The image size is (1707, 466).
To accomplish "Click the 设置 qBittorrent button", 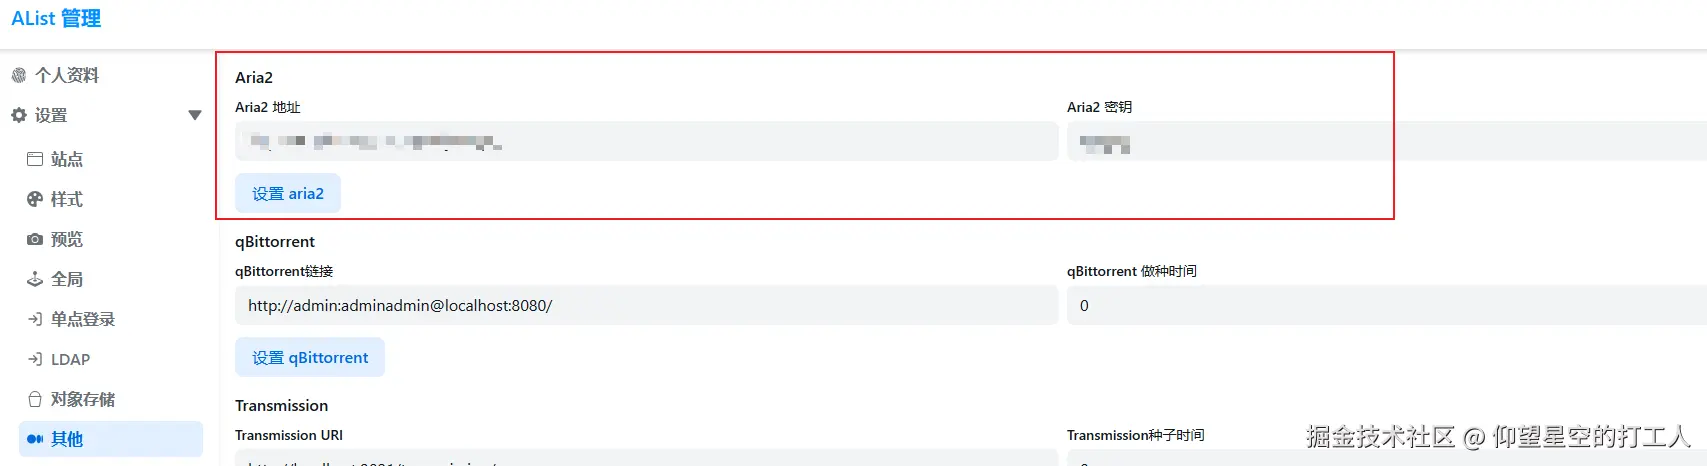I will [x=310, y=357].
